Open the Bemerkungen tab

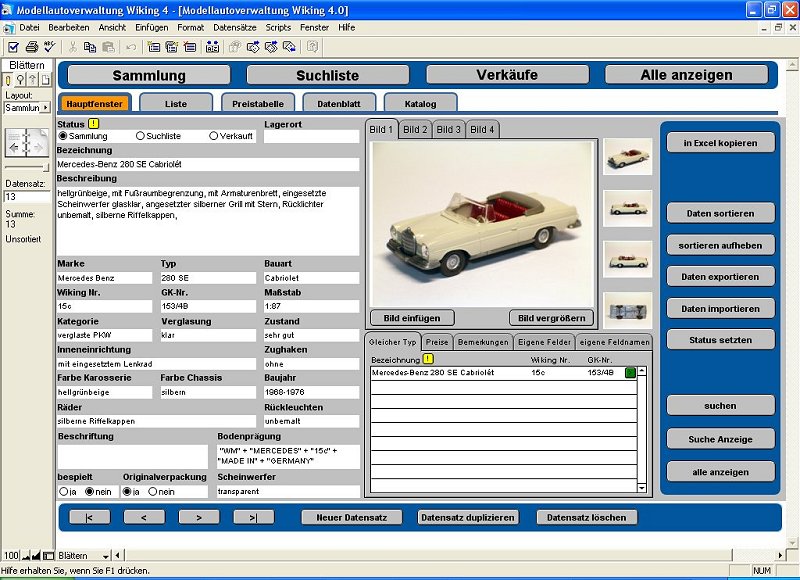coord(483,342)
